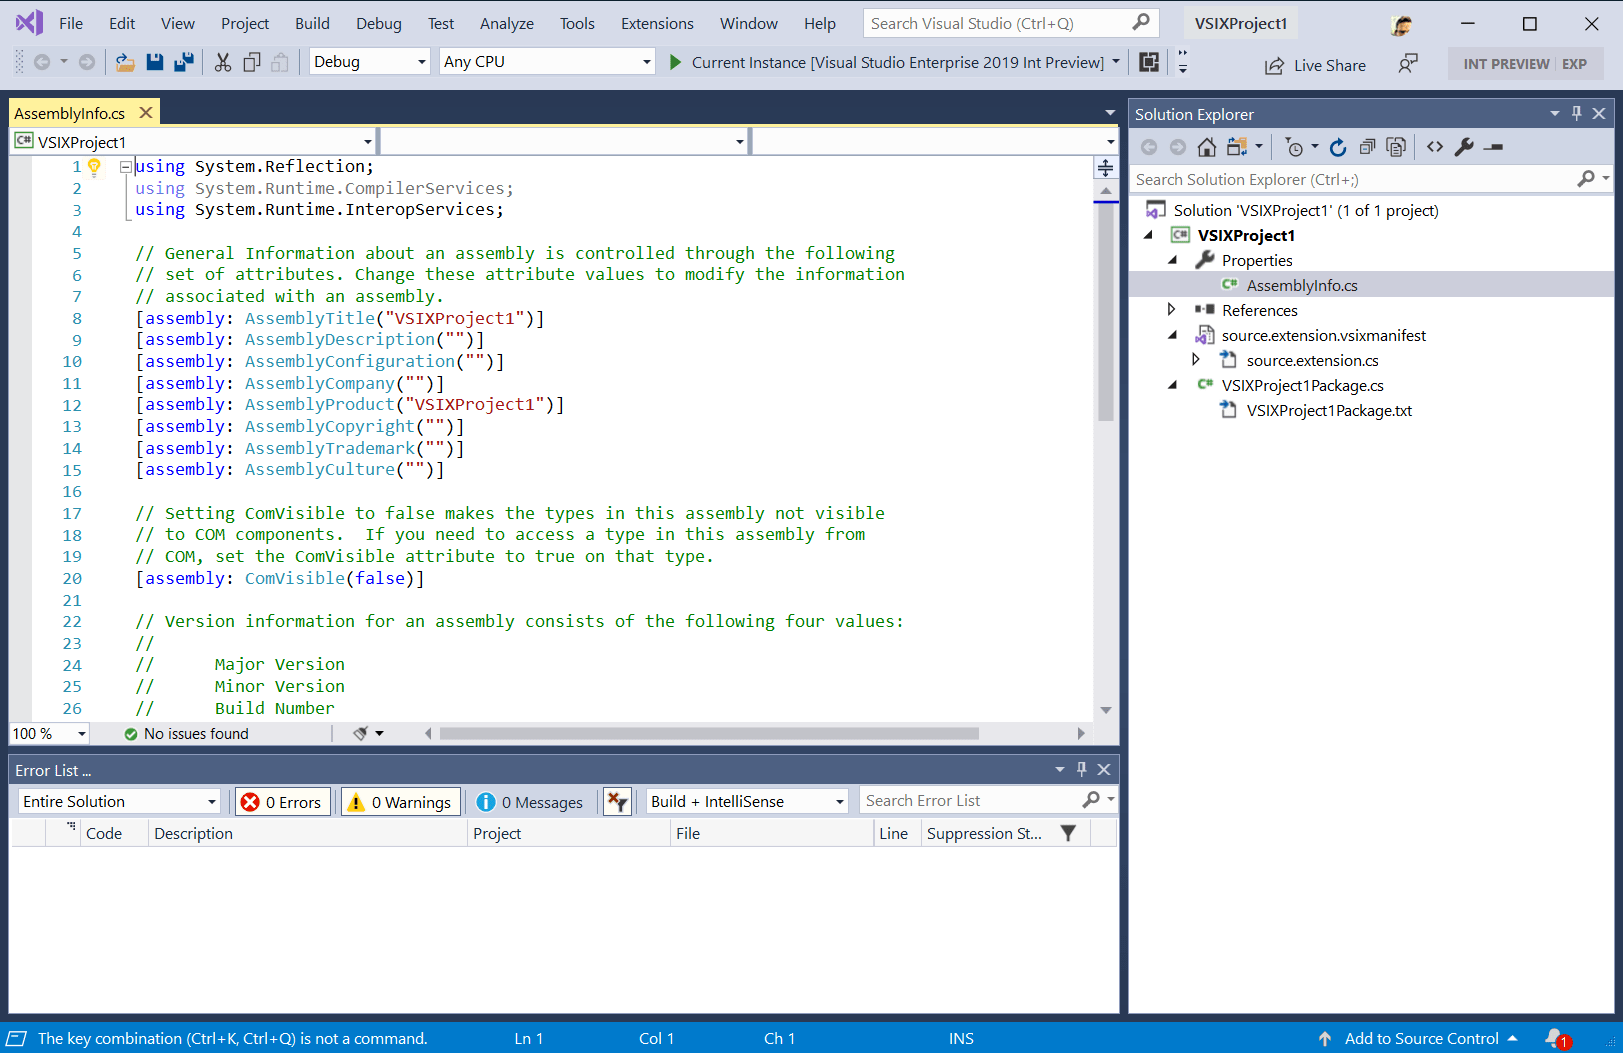Screen dimensions: 1623x1053
Task: Toggle the 0 Errors filter
Action: coord(282,802)
